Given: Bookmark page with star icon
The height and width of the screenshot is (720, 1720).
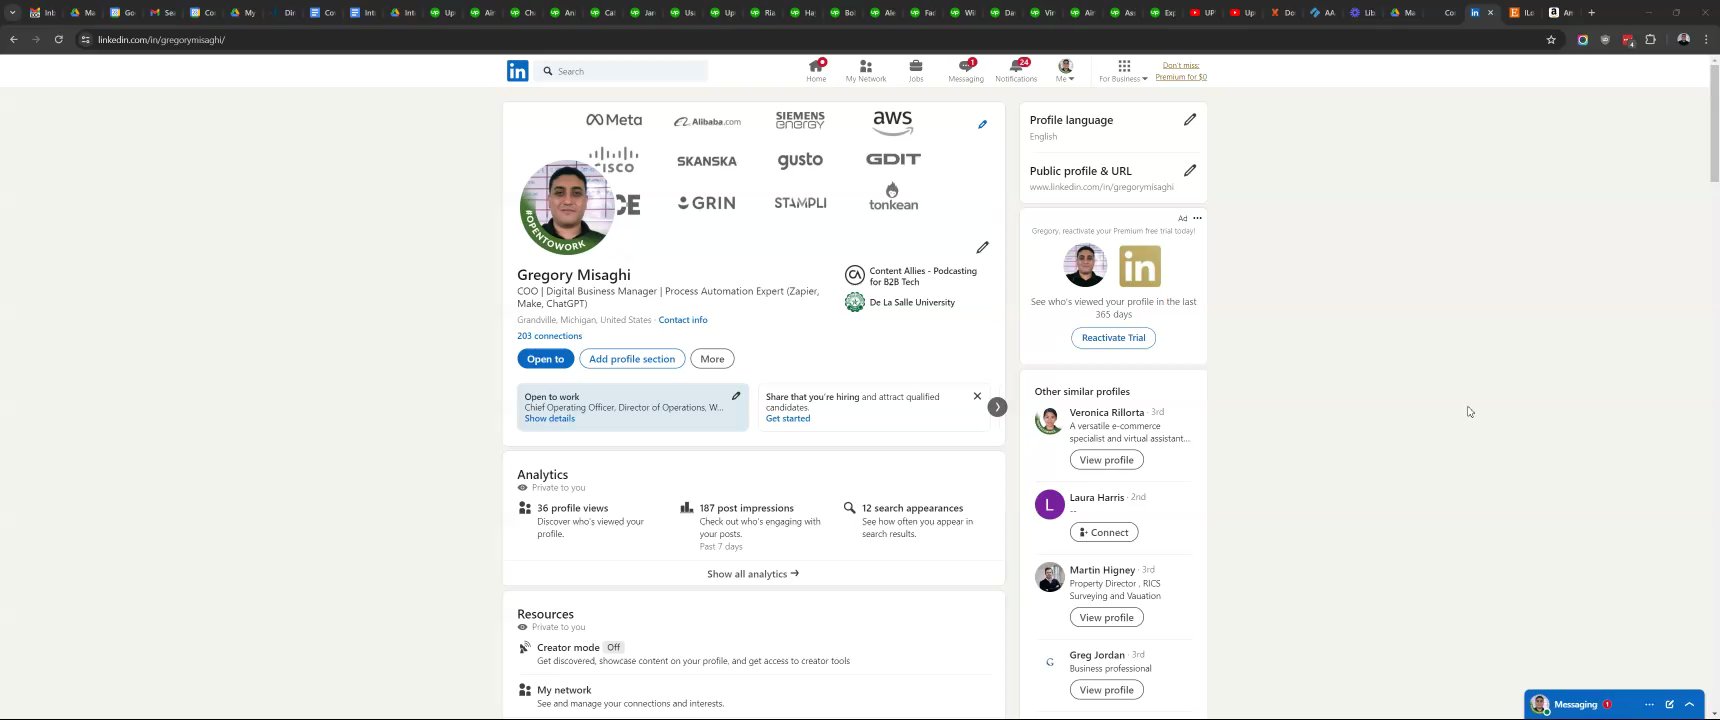Looking at the screenshot, I should pyautogui.click(x=1551, y=40).
